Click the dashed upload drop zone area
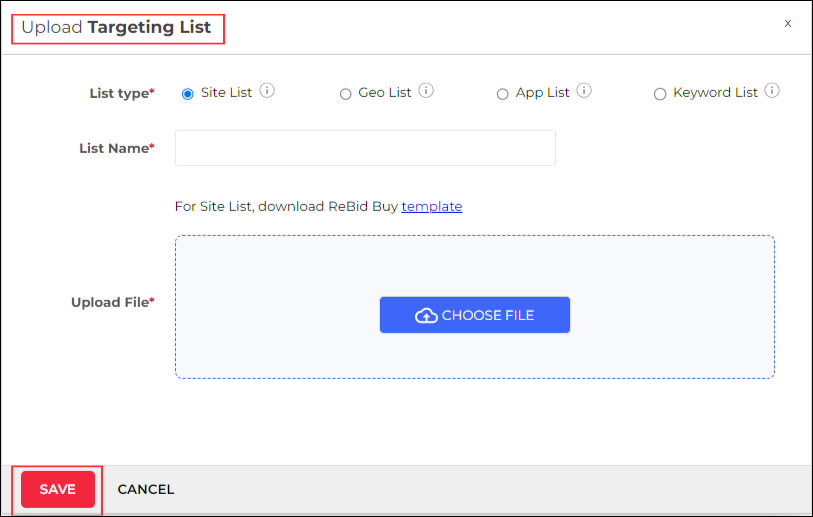This screenshot has height=517, width=813. 475,307
